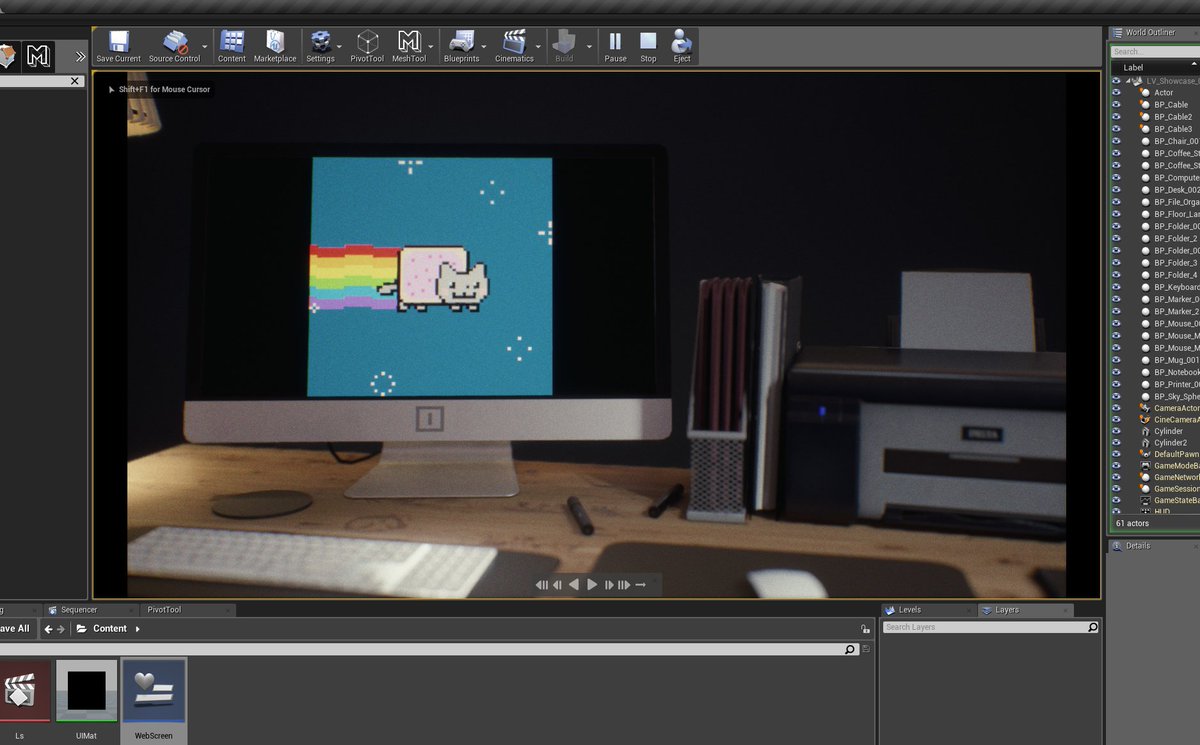This screenshot has width=1200, height=745.
Task: Click the Content Browser search bar
Action: [428, 649]
